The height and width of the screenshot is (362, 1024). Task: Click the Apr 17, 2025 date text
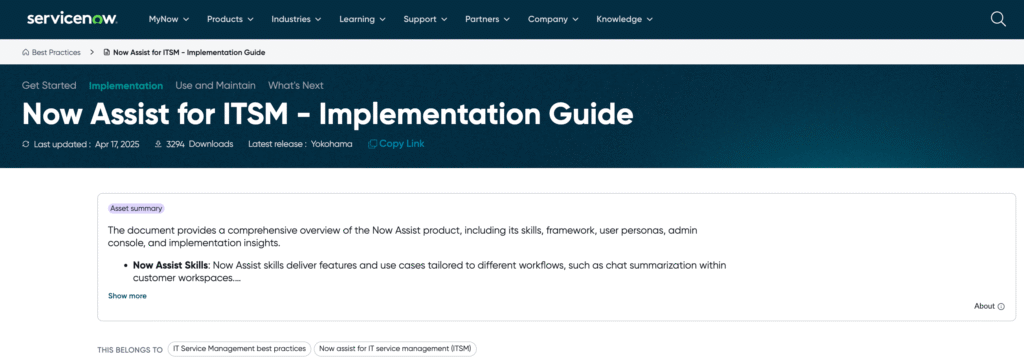(x=117, y=144)
